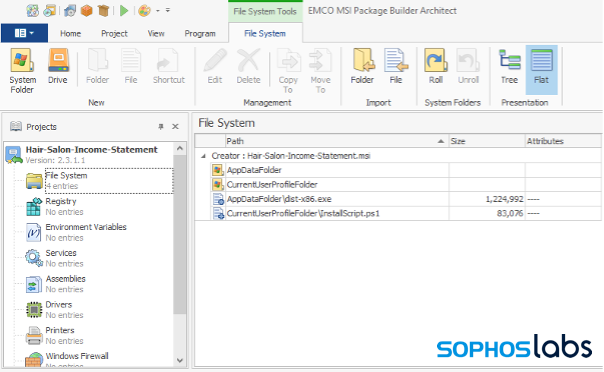Screen dimensions: 604x372
Task: Click the second quick toolbar icon
Action: coord(49,11)
